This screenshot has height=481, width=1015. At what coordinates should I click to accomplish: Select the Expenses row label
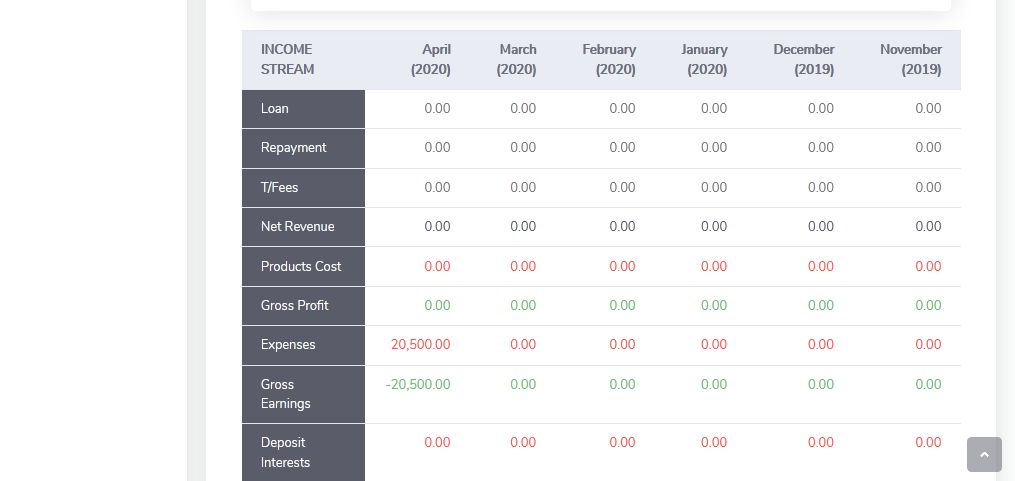288,345
